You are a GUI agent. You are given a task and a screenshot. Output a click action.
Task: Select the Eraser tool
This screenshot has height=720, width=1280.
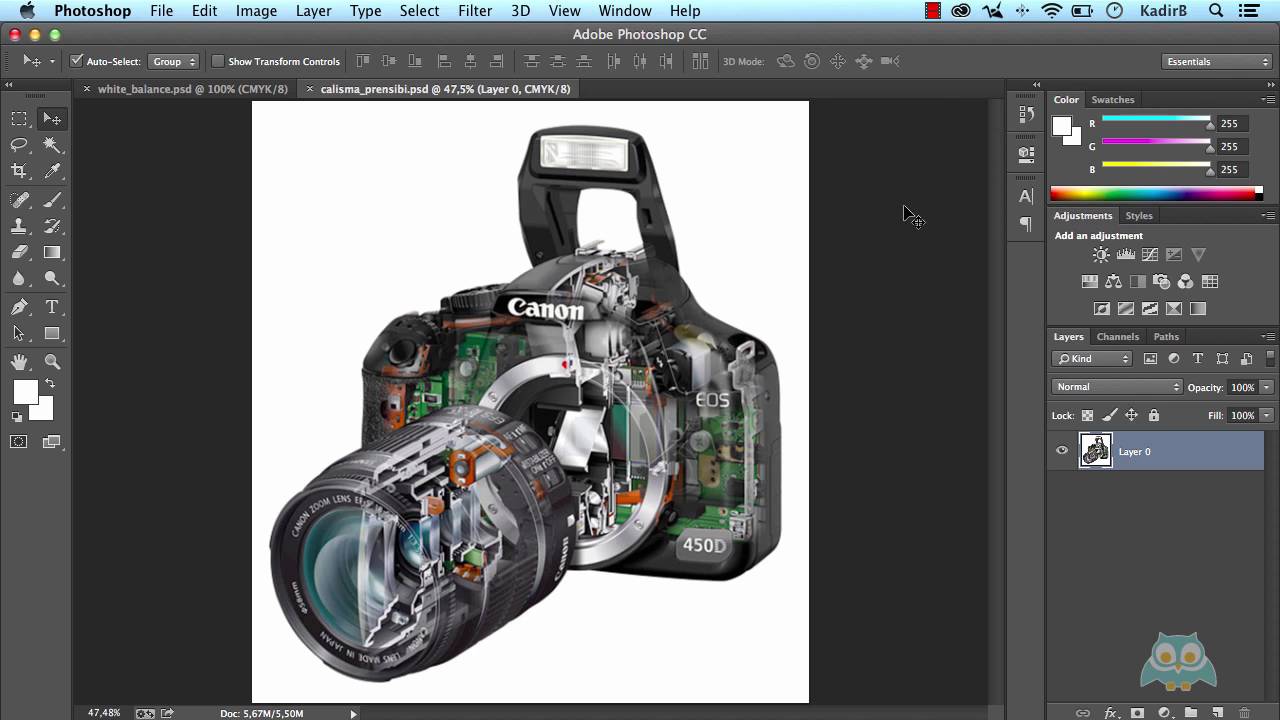19,252
